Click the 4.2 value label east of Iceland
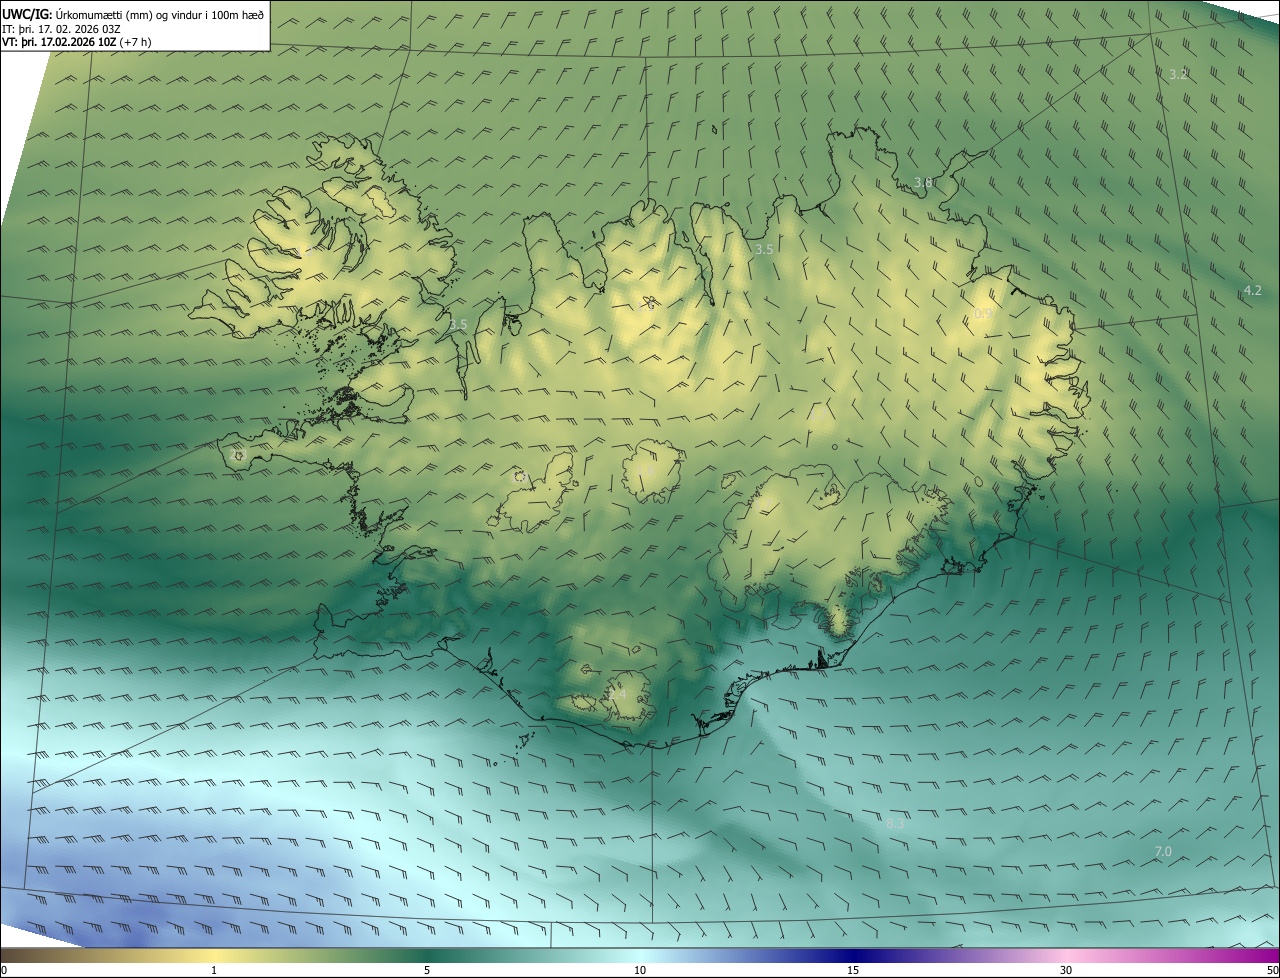The width and height of the screenshot is (1280, 978). [x=1252, y=290]
